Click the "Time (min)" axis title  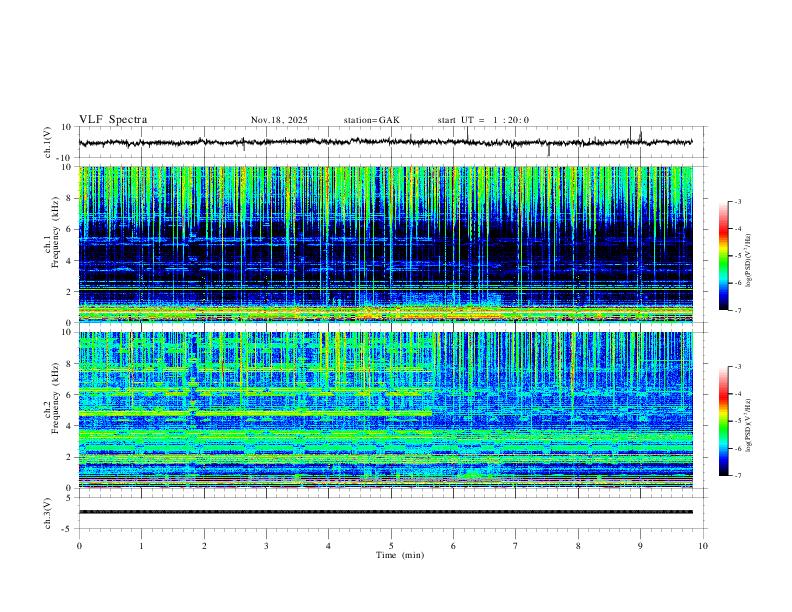coord(400,555)
